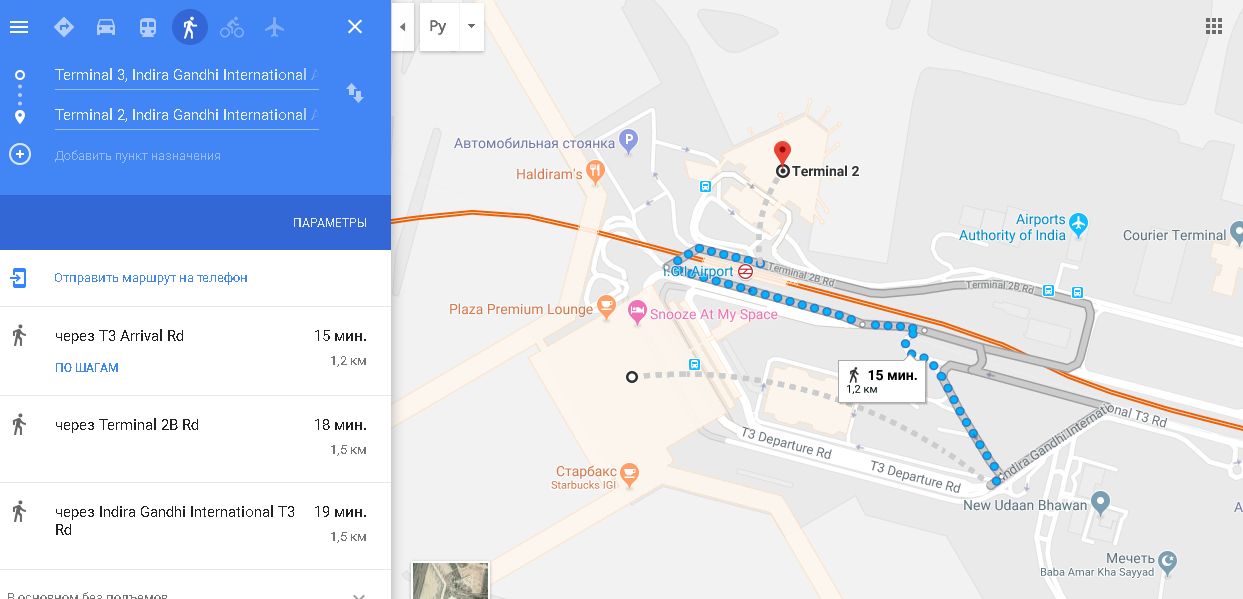Open the input language dropdown arrow
This screenshot has height=599, width=1243.
[471, 27]
